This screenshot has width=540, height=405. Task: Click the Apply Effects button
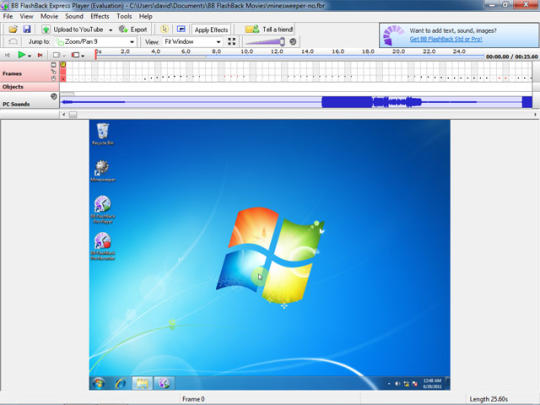tap(211, 30)
